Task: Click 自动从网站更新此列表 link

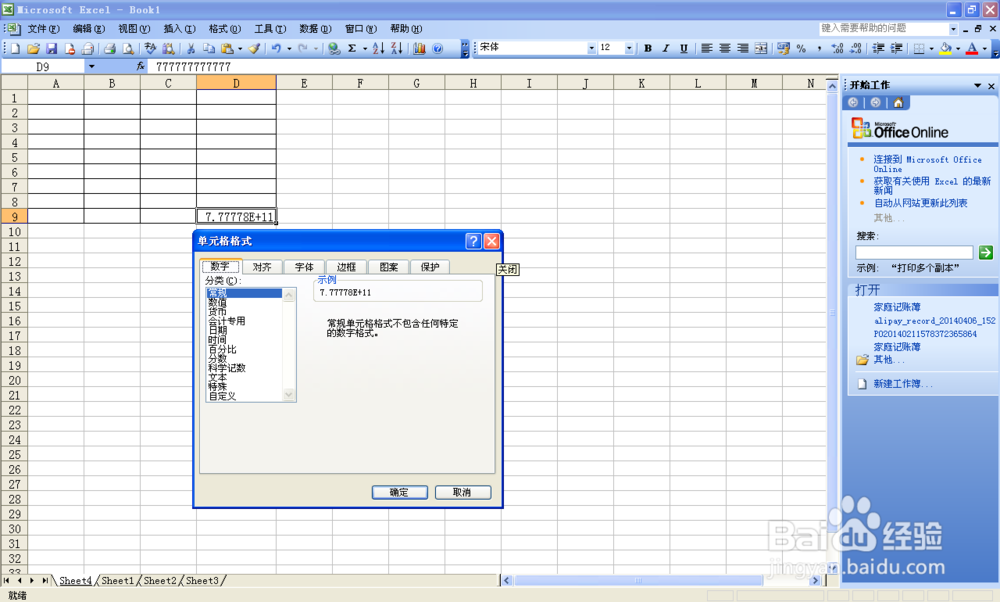Action: click(x=920, y=203)
